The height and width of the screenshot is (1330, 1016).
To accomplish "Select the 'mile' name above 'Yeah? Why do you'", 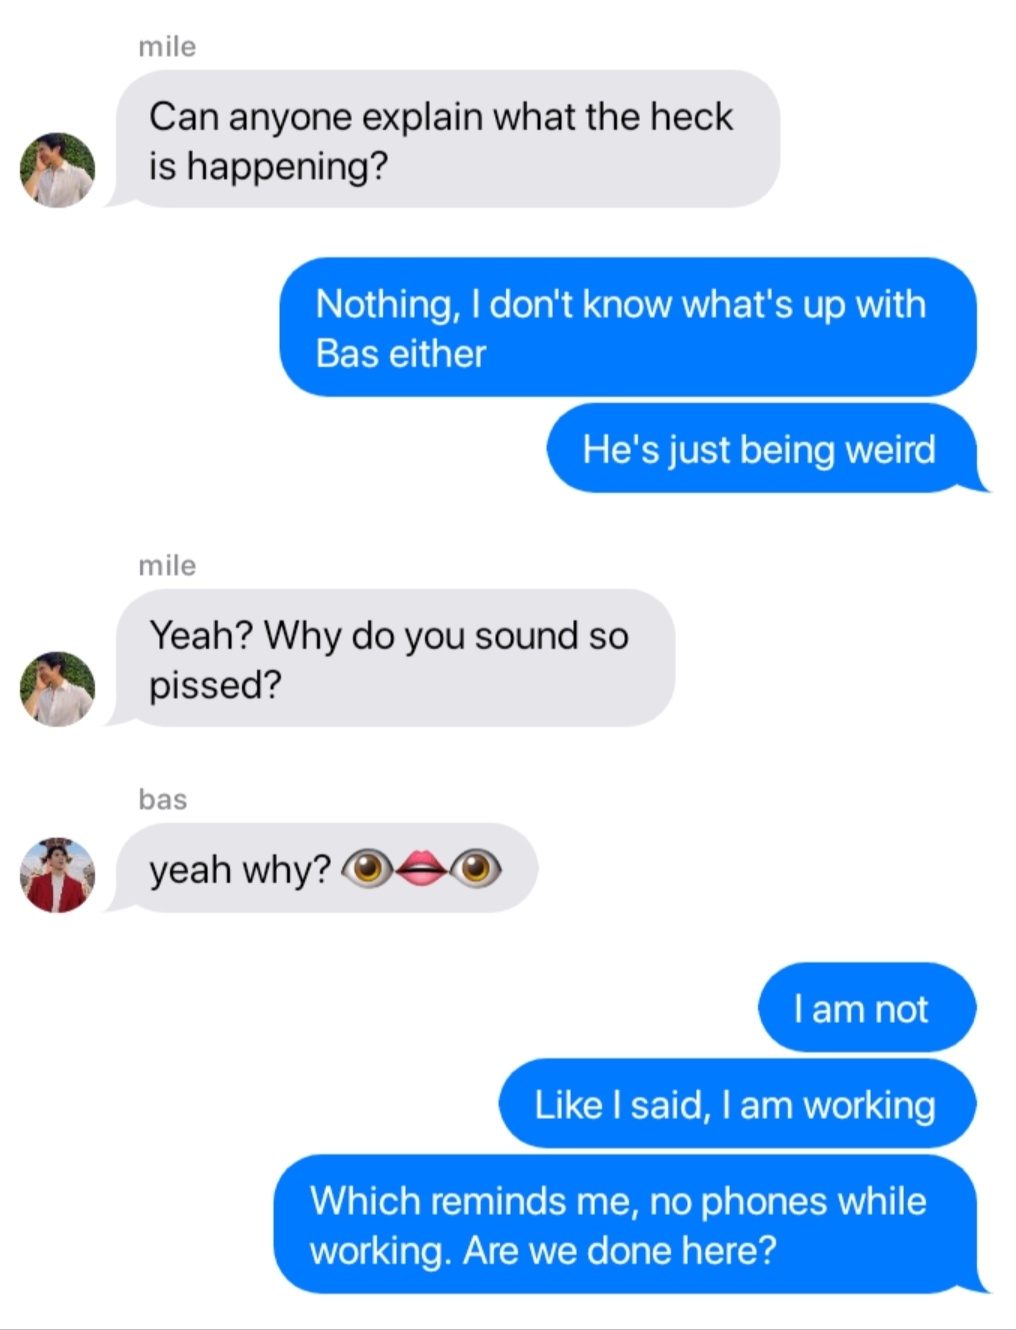I will point(167,566).
